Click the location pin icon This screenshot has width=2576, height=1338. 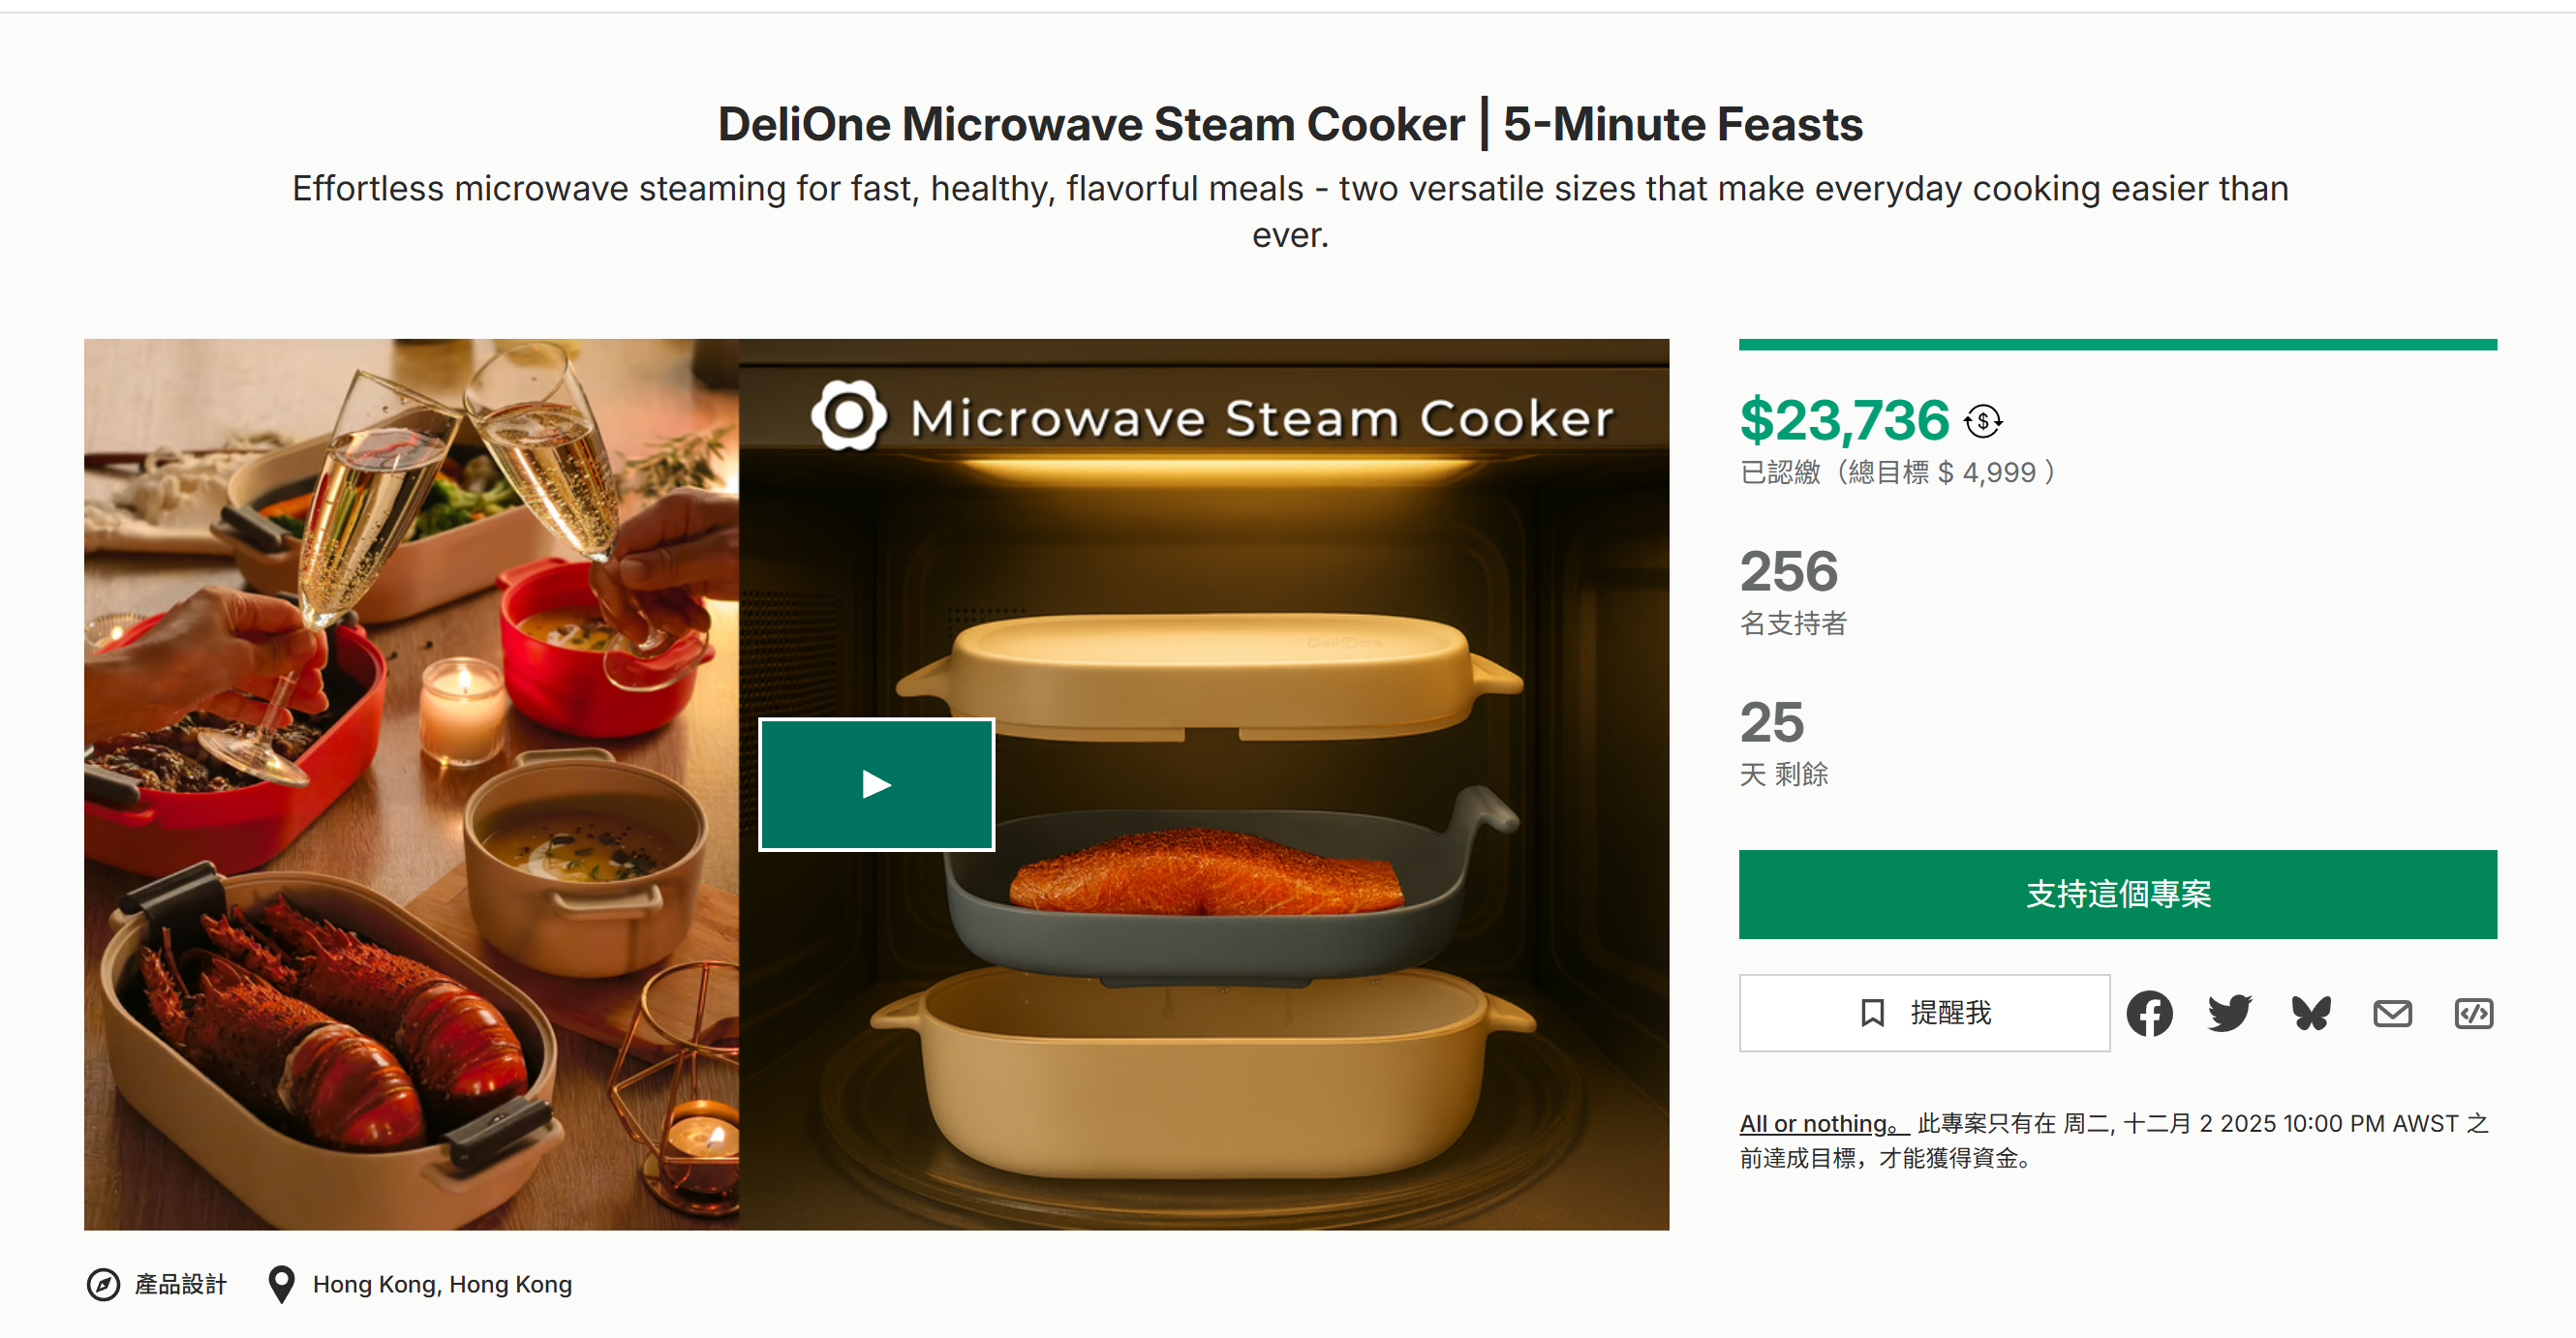click(282, 1284)
